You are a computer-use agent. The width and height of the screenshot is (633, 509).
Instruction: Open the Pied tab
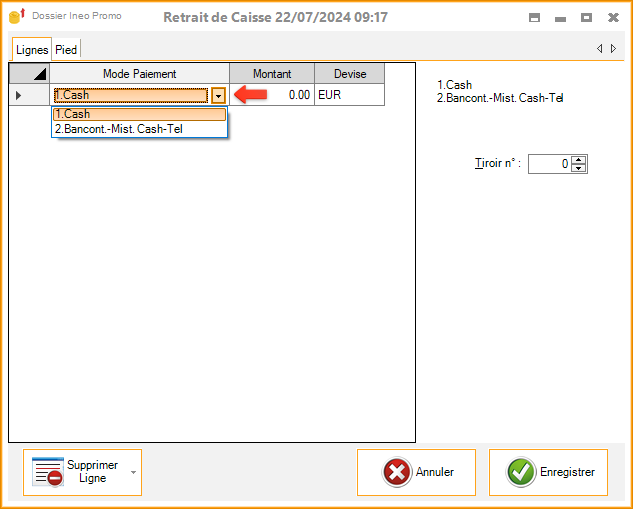coord(66,50)
